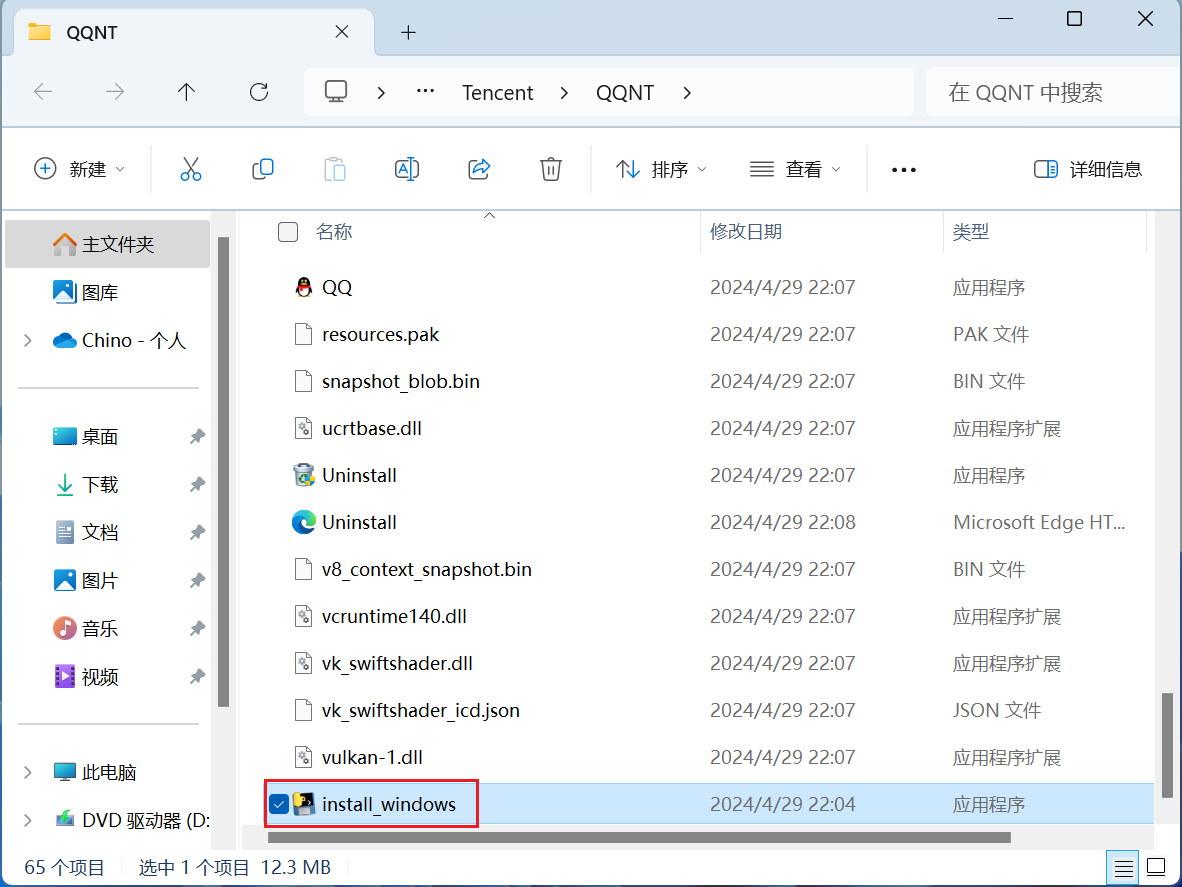The image size is (1182, 887).
Task: Click the QQNT breadcrumb
Action: (625, 93)
